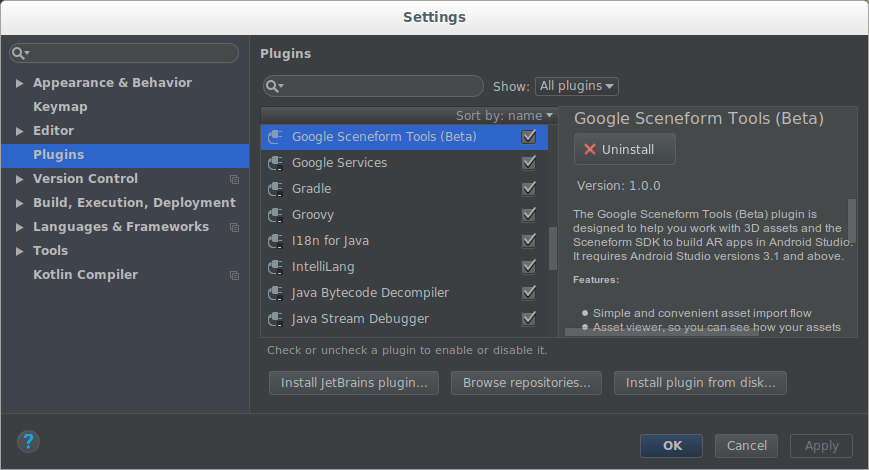Open the help question mark icon

(x=28, y=441)
